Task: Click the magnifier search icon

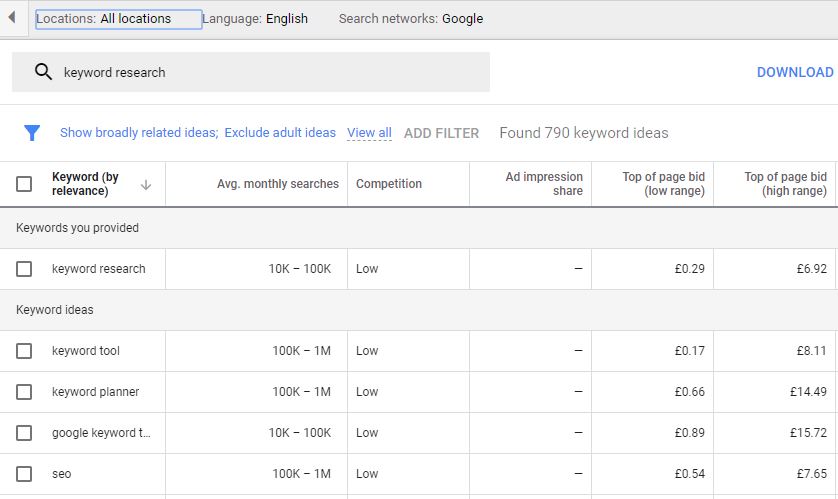Action: (x=43, y=72)
